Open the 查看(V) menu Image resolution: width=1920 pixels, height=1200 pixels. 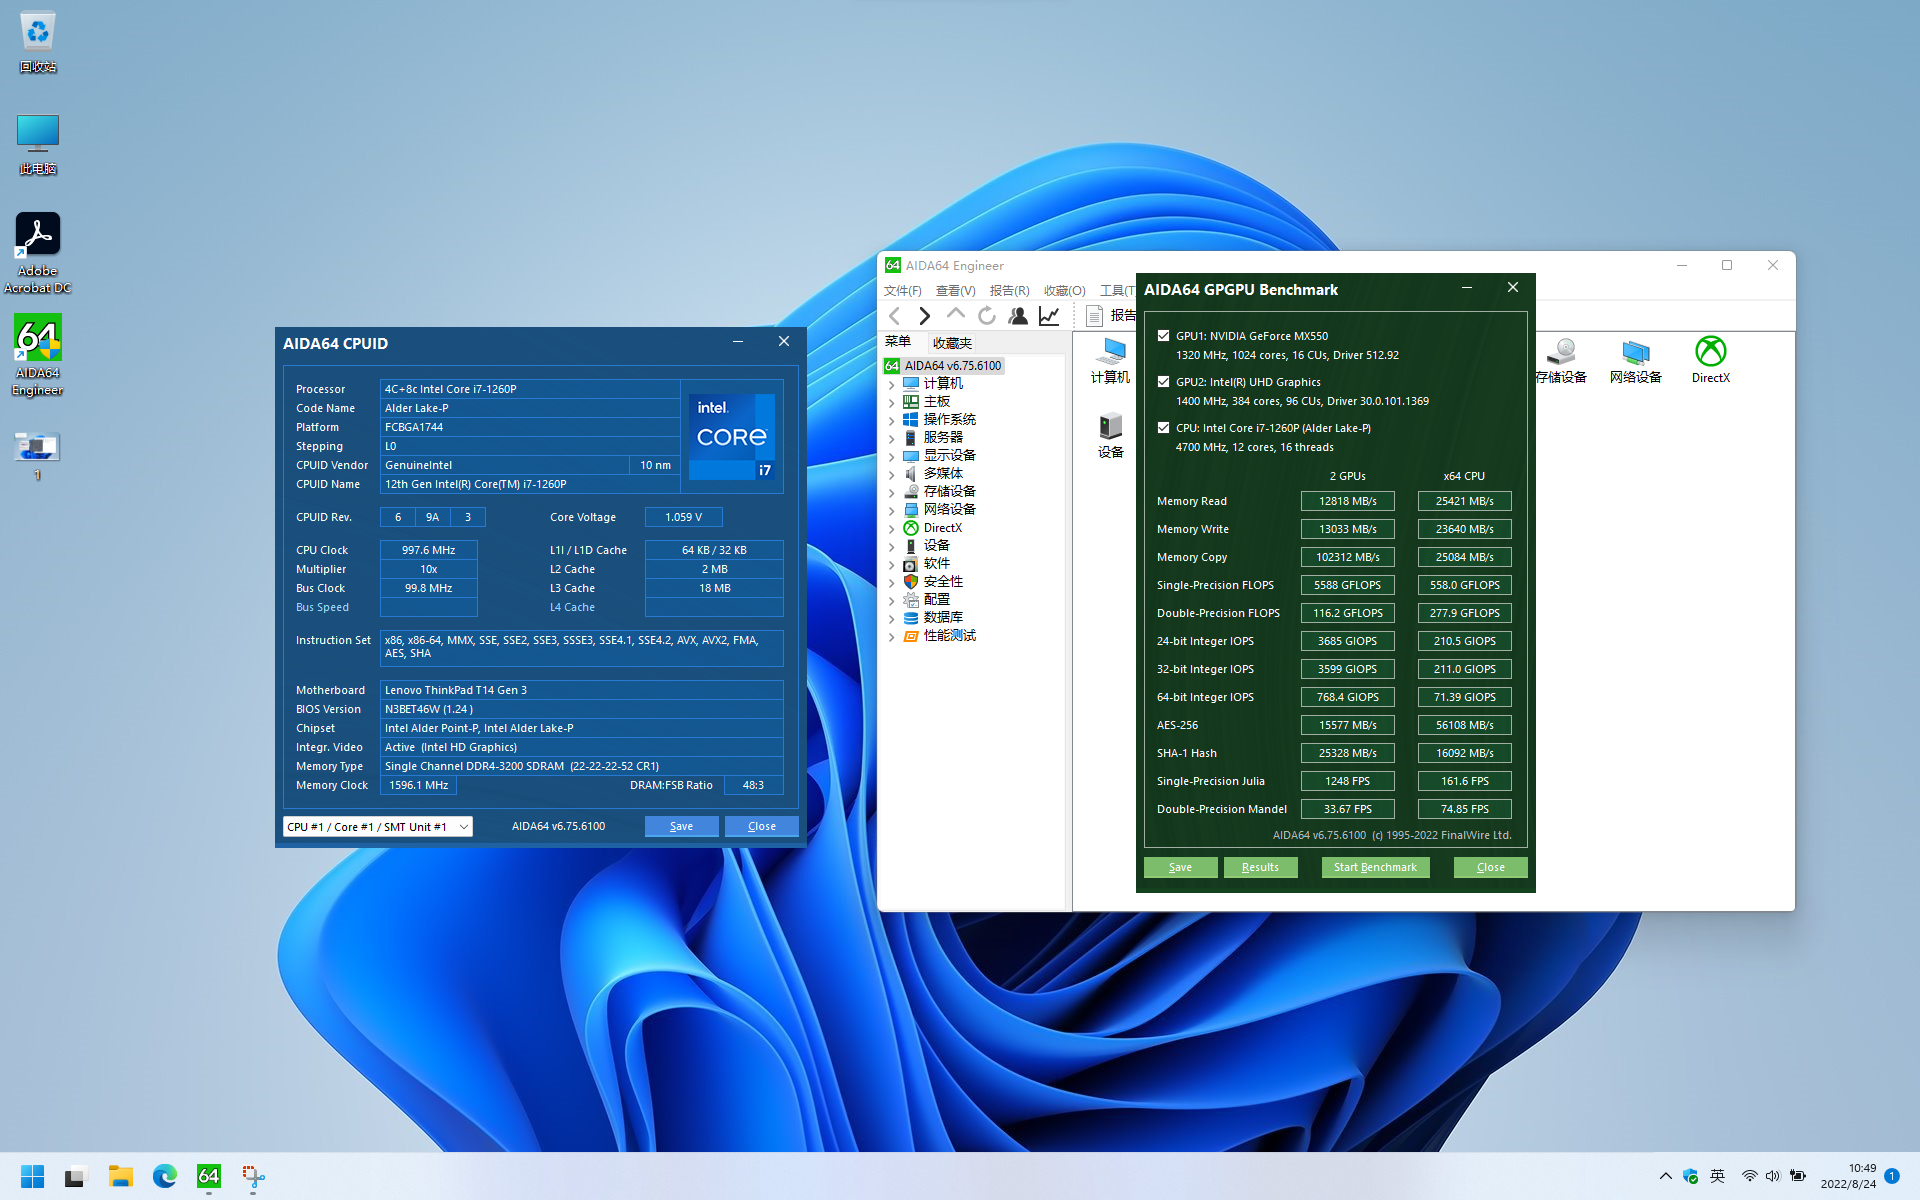tap(955, 291)
